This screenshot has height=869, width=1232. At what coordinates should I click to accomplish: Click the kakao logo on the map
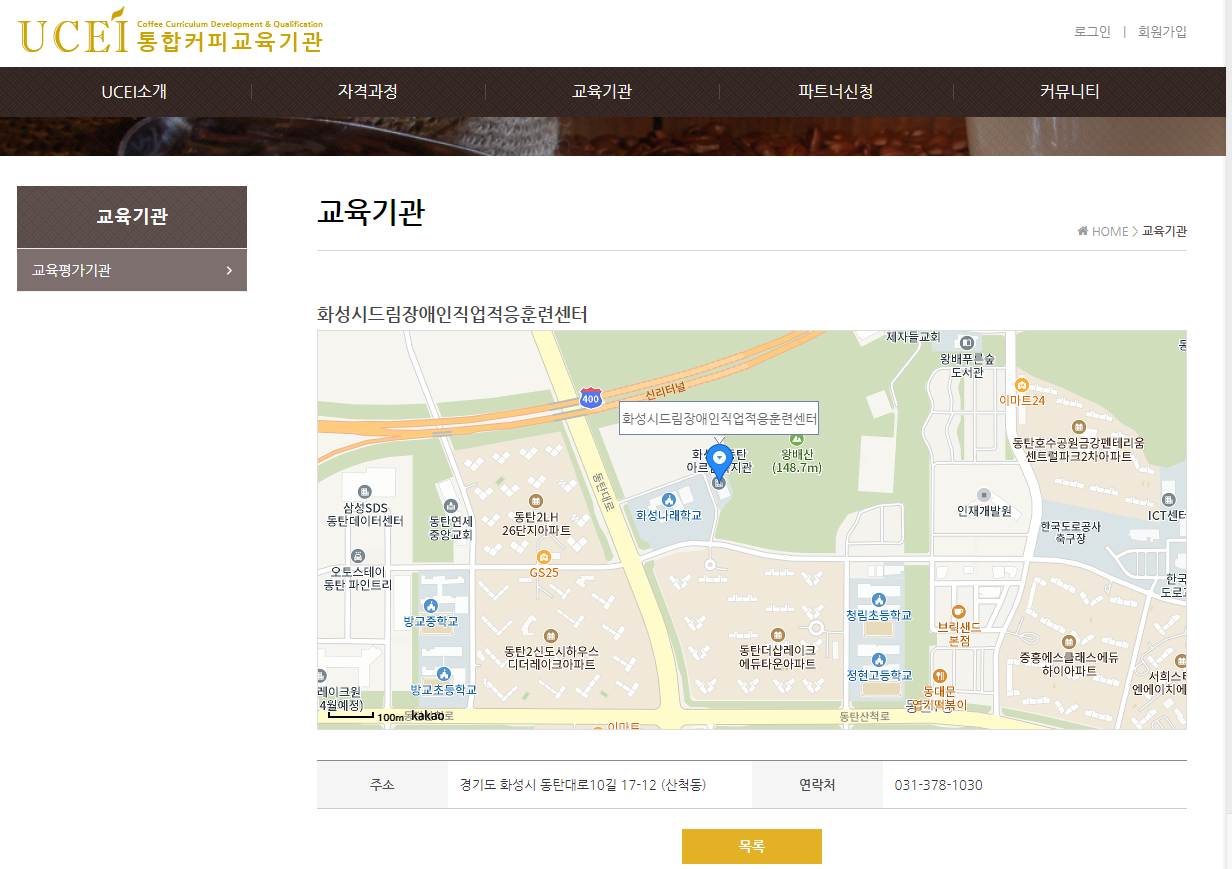click(x=428, y=716)
